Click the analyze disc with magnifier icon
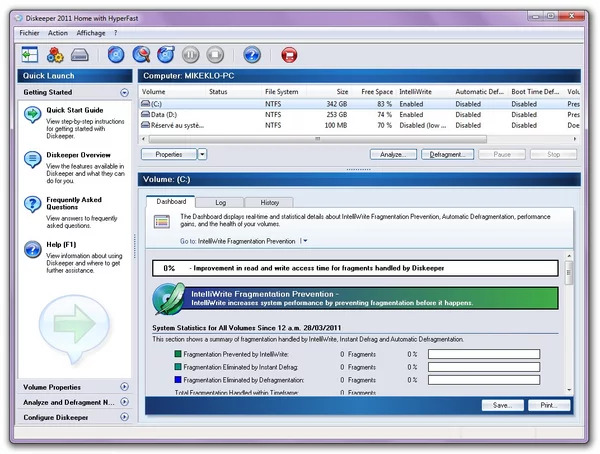Screen dimensions: 600x454 pos(141,55)
